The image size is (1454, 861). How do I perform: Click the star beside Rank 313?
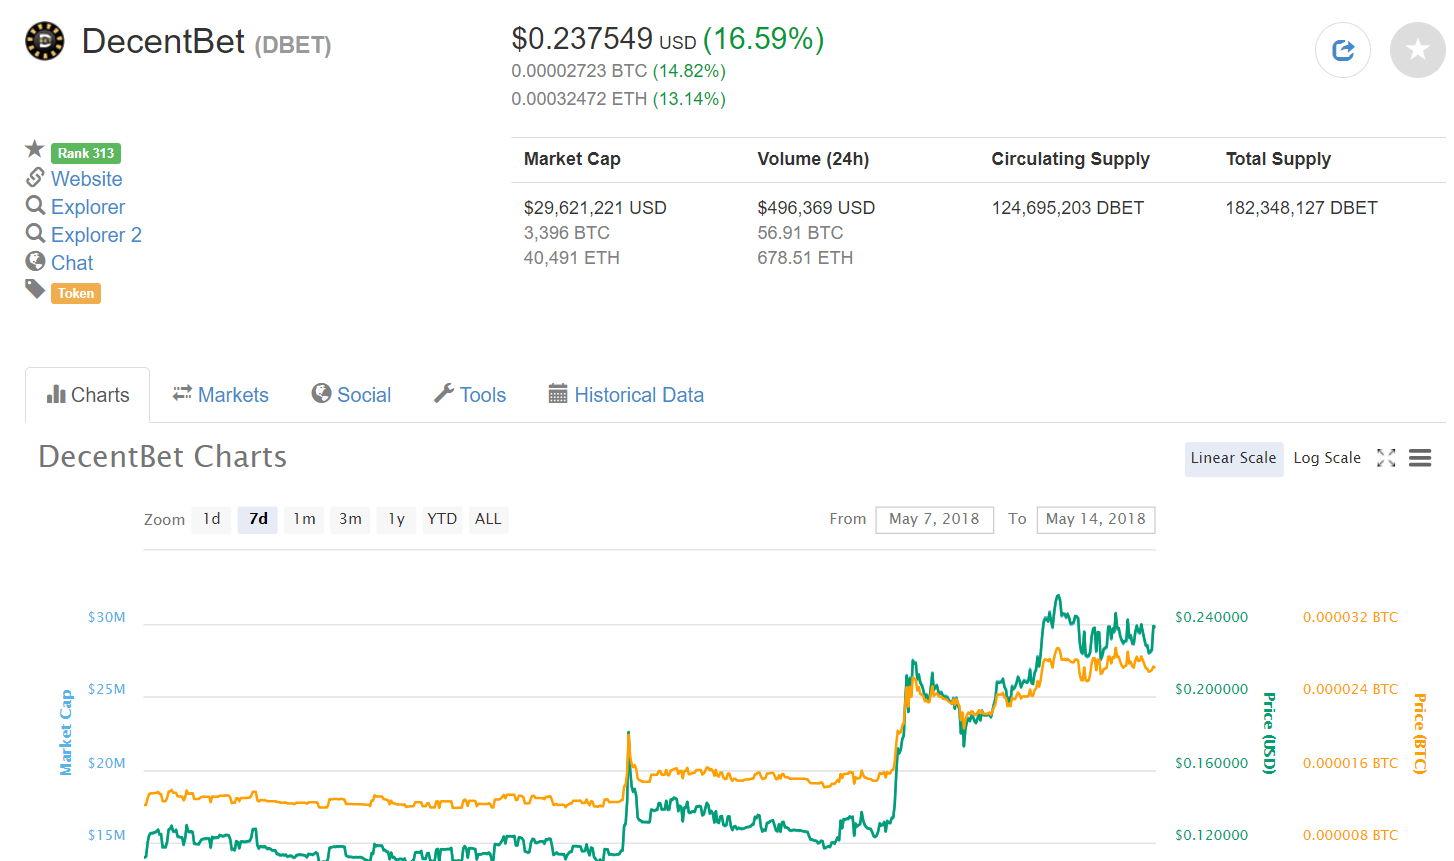point(34,150)
